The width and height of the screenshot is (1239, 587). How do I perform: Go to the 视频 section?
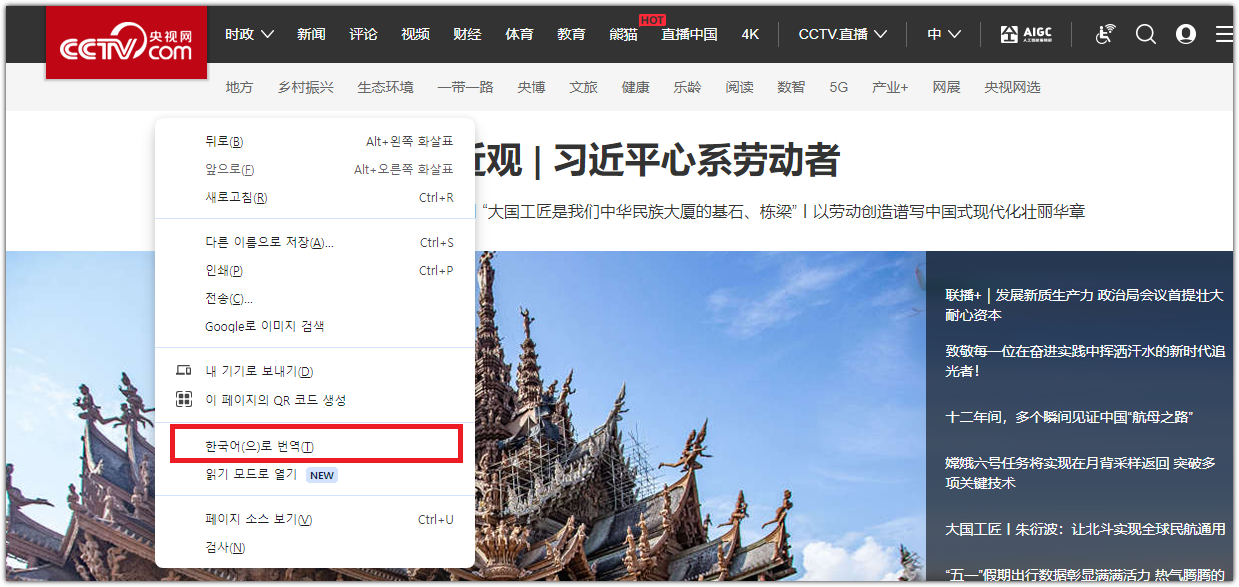pyautogui.click(x=415, y=34)
